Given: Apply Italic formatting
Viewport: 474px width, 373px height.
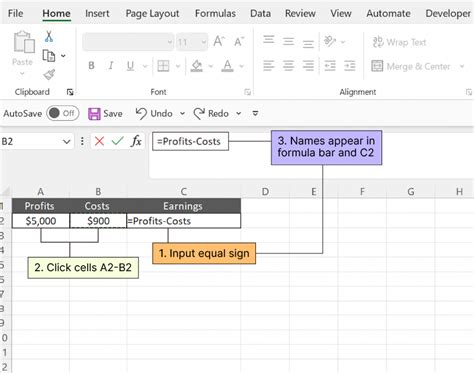Looking at the screenshot, I should point(111,66).
